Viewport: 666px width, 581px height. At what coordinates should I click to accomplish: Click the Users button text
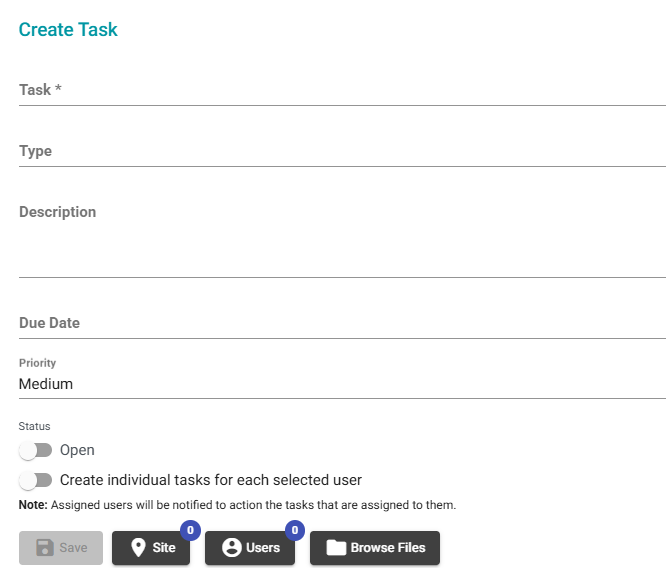[x=263, y=548]
